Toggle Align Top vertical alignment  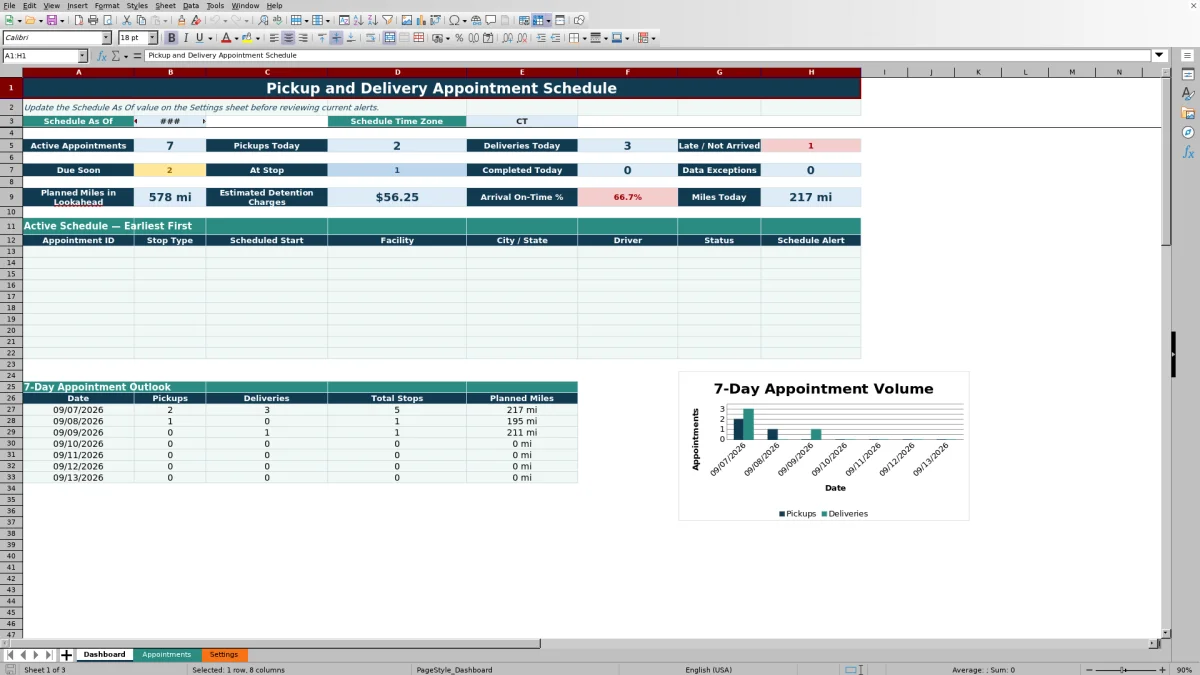point(322,38)
